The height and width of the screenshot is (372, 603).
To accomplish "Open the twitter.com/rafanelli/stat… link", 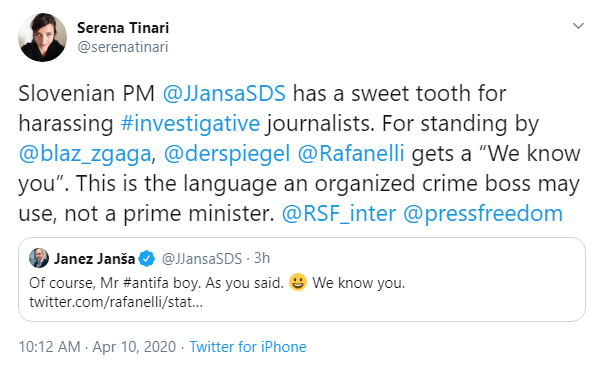I will 116,302.
